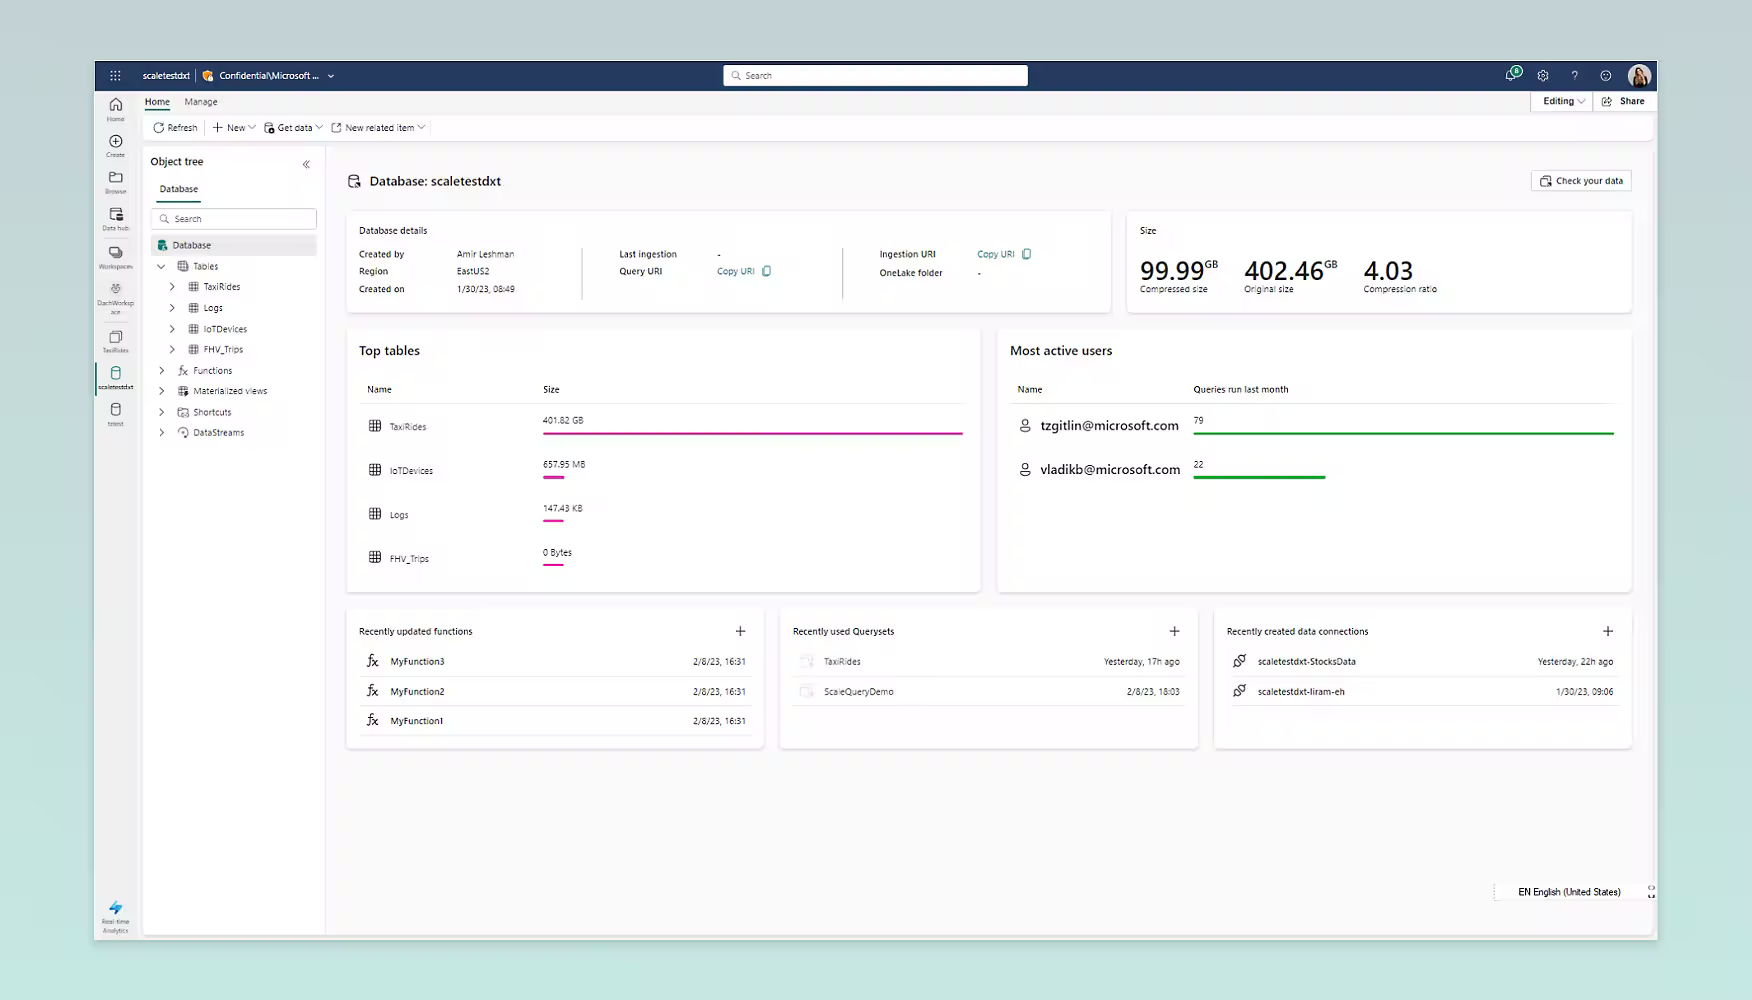Screen dimensions: 1752x1000
Task: Expand the Materialized views tree node
Action: [x=161, y=391]
